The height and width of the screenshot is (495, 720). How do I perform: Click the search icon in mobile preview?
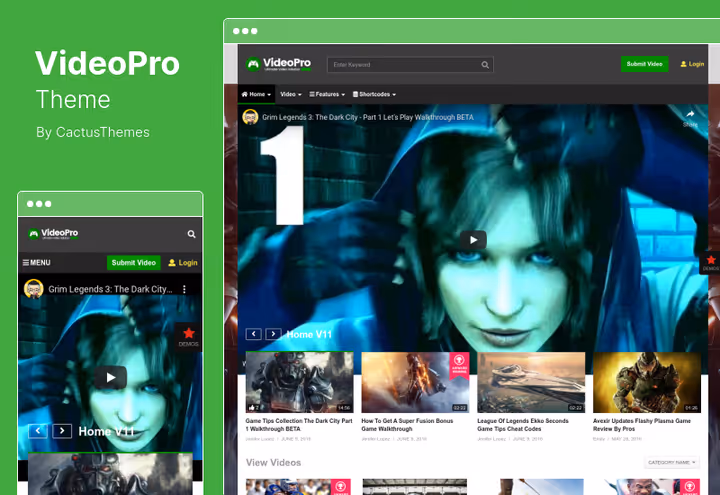(191, 234)
